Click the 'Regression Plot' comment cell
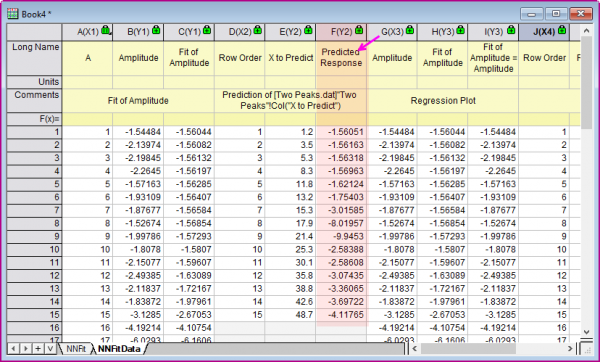Image resolution: width=600 pixels, height=362 pixels. [x=443, y=101]
